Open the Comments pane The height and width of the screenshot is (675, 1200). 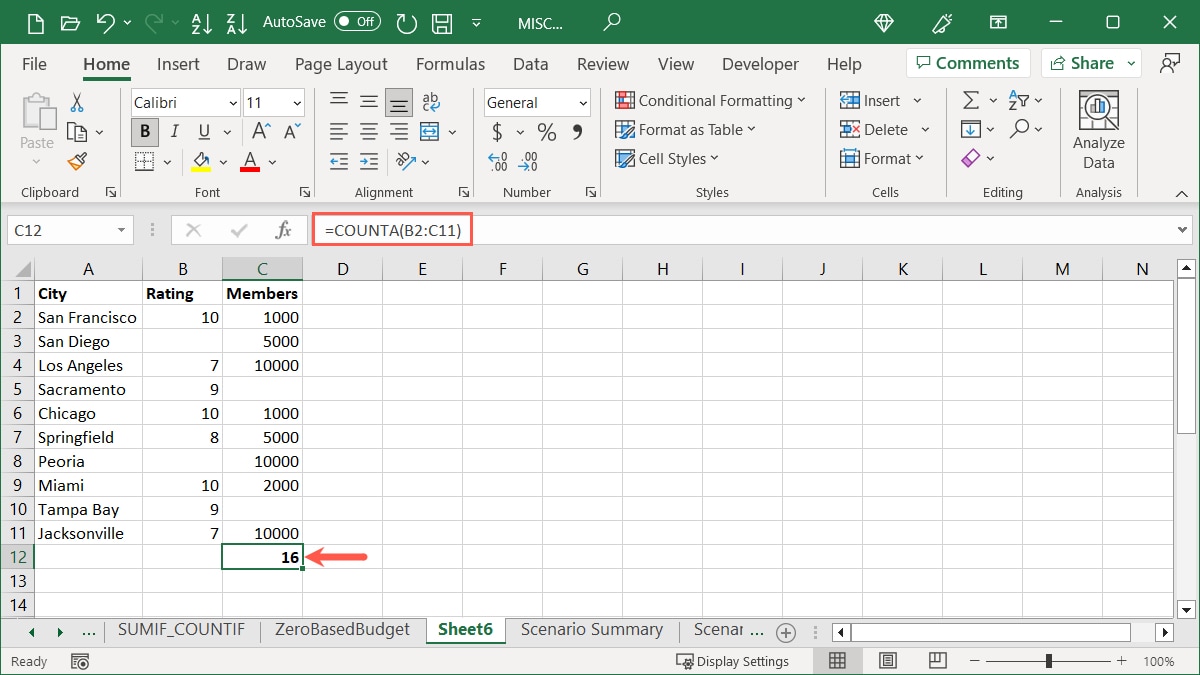(x=967, y=62)
